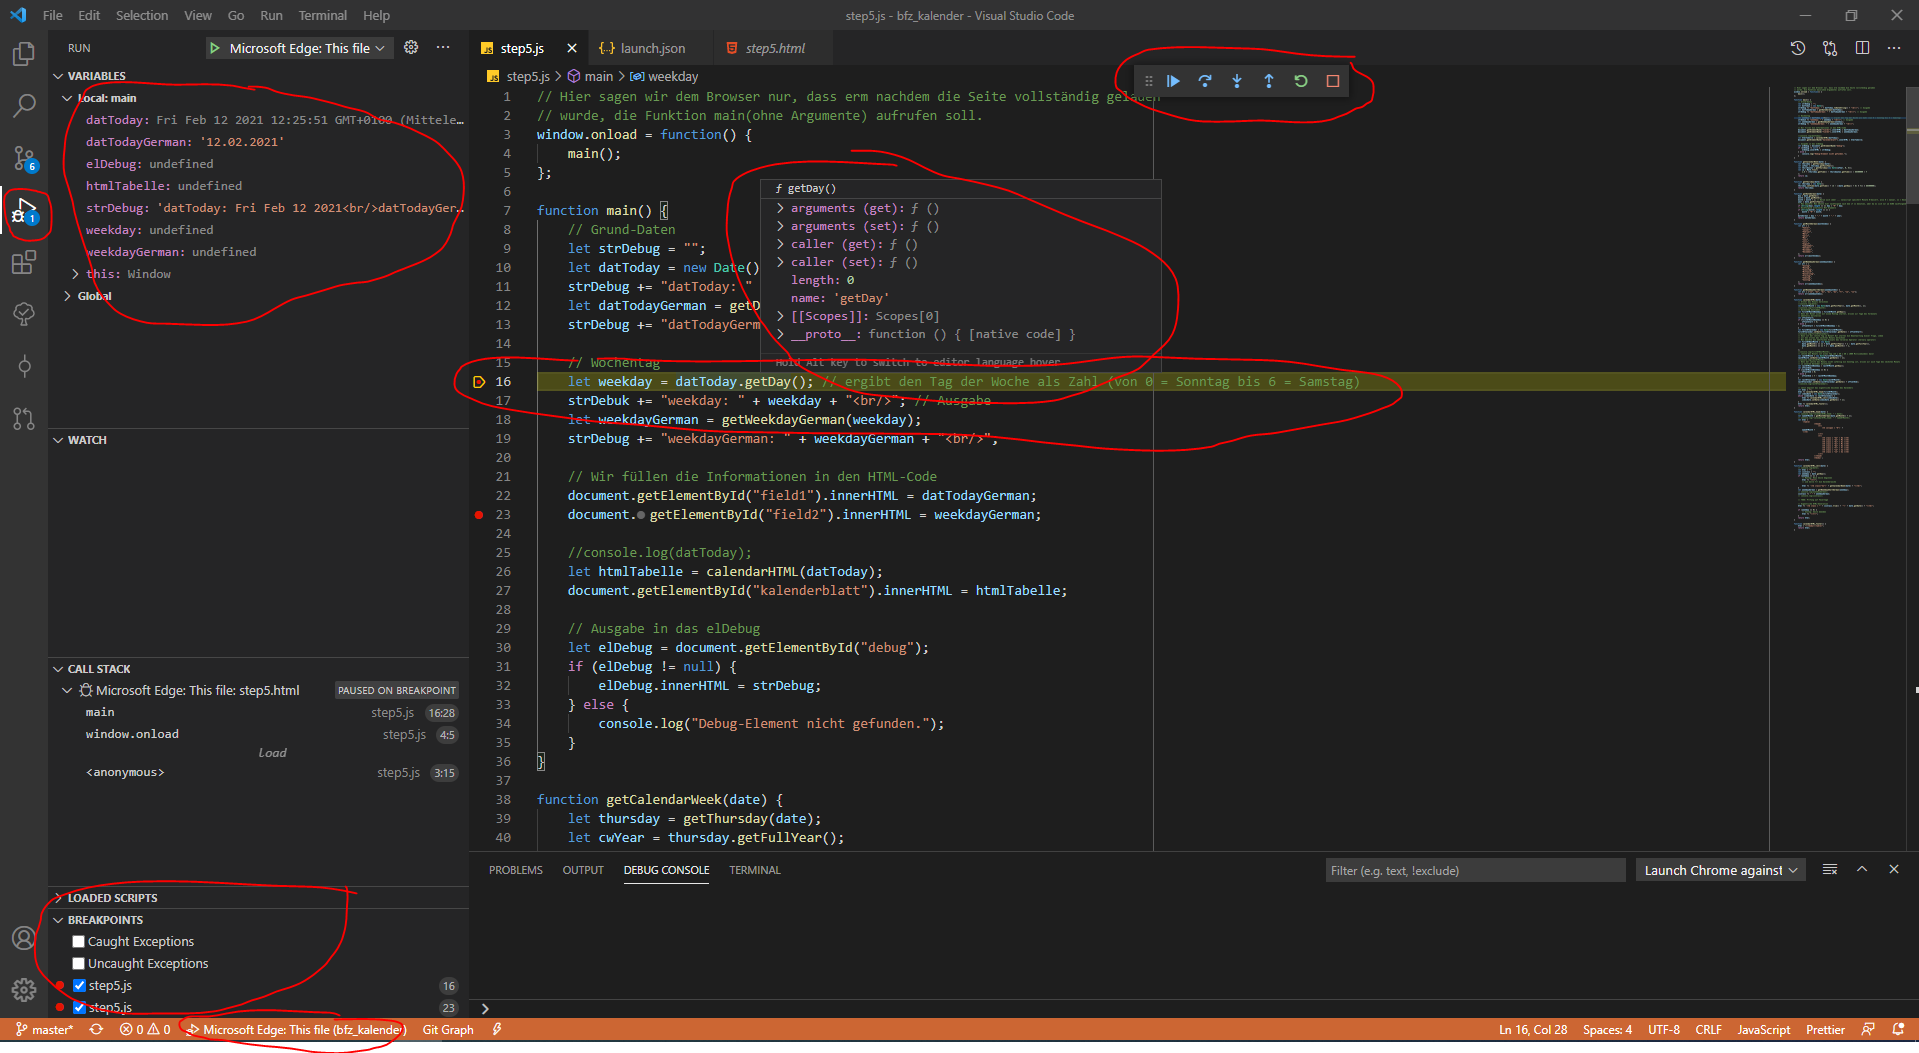
Task: Open the Search view in the activity bar
Action: click(23, 105)
